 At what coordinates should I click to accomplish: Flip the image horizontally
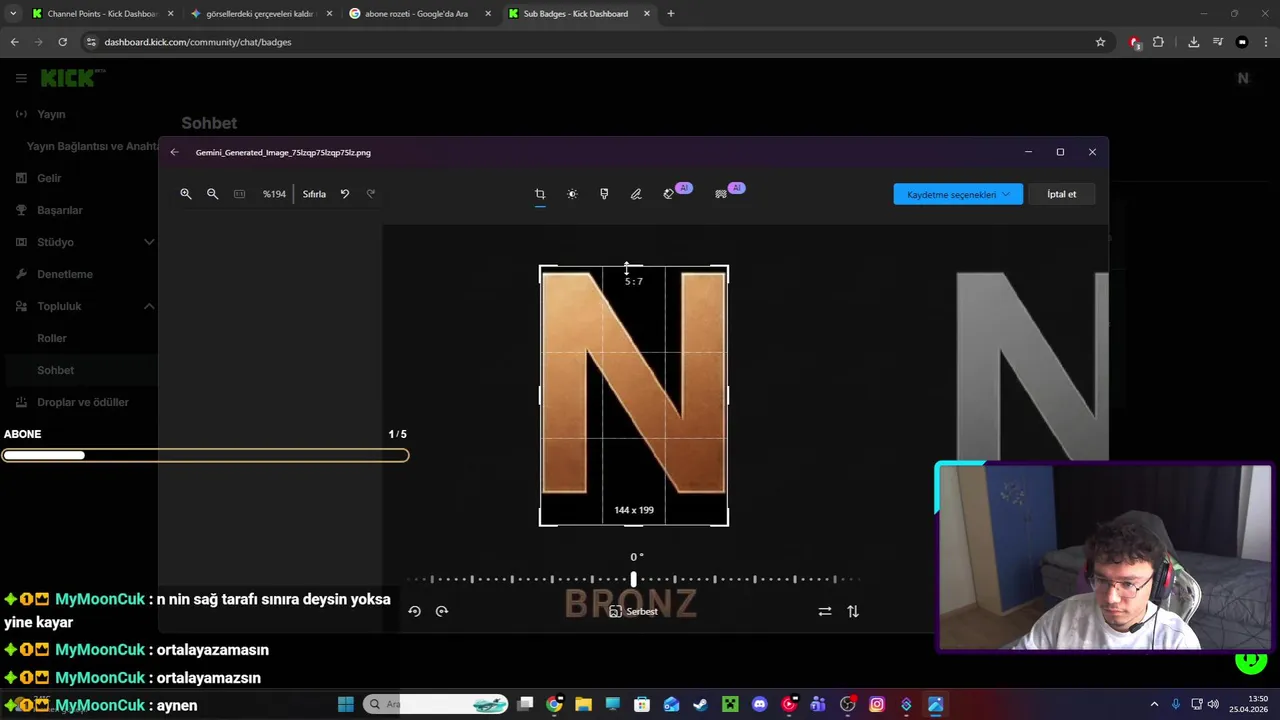(825, 611)
